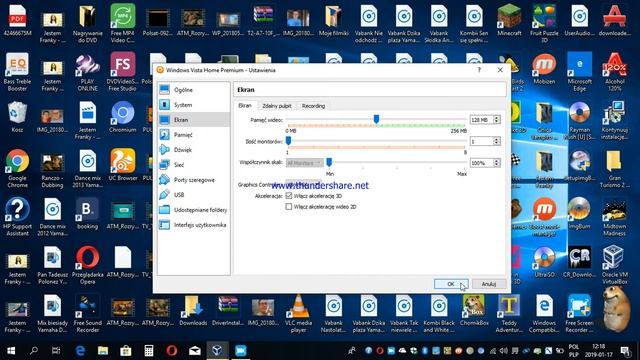
Task: Open the Dźwięk audio category
Action: click(194, 150)
